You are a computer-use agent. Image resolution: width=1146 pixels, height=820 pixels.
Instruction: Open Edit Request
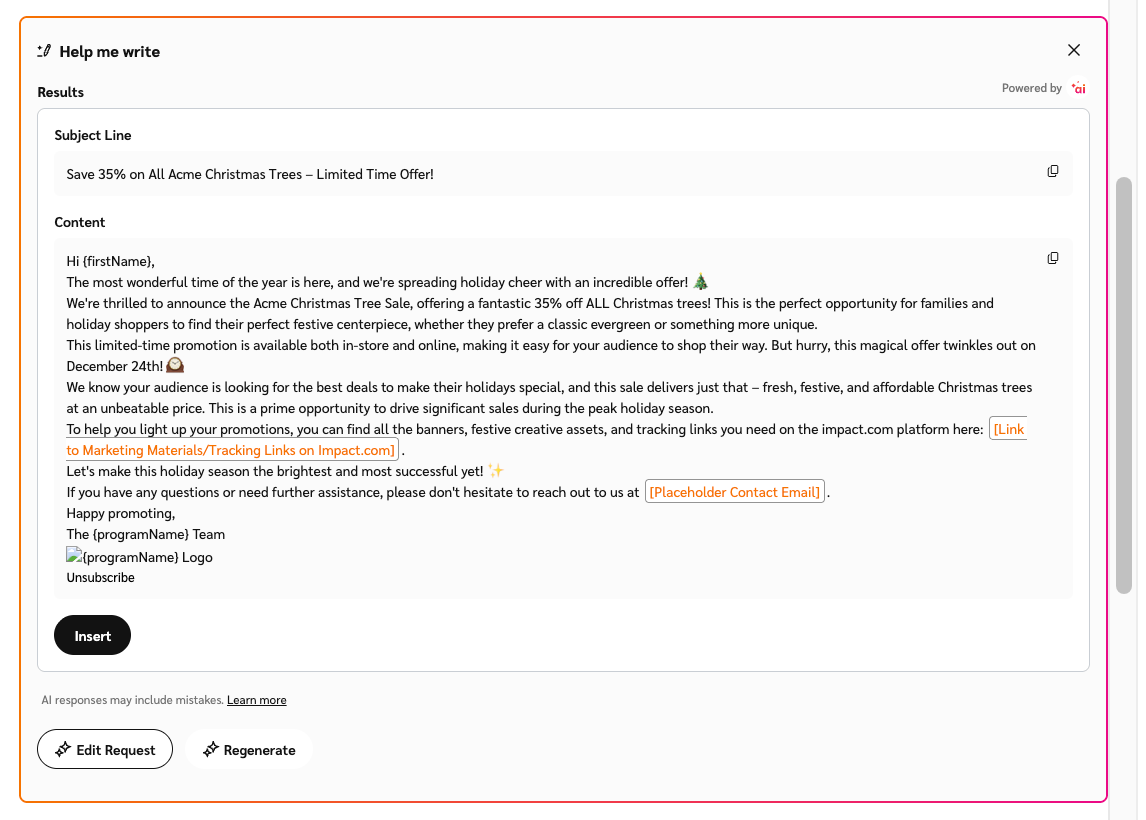[105, 750]
